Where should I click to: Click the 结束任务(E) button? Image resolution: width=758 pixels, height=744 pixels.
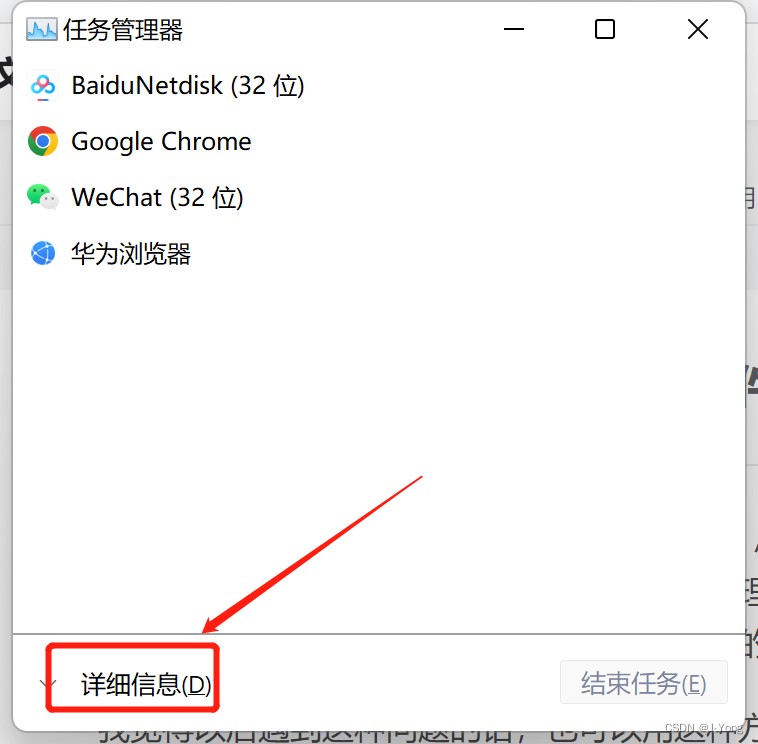(x=643, y=683)
